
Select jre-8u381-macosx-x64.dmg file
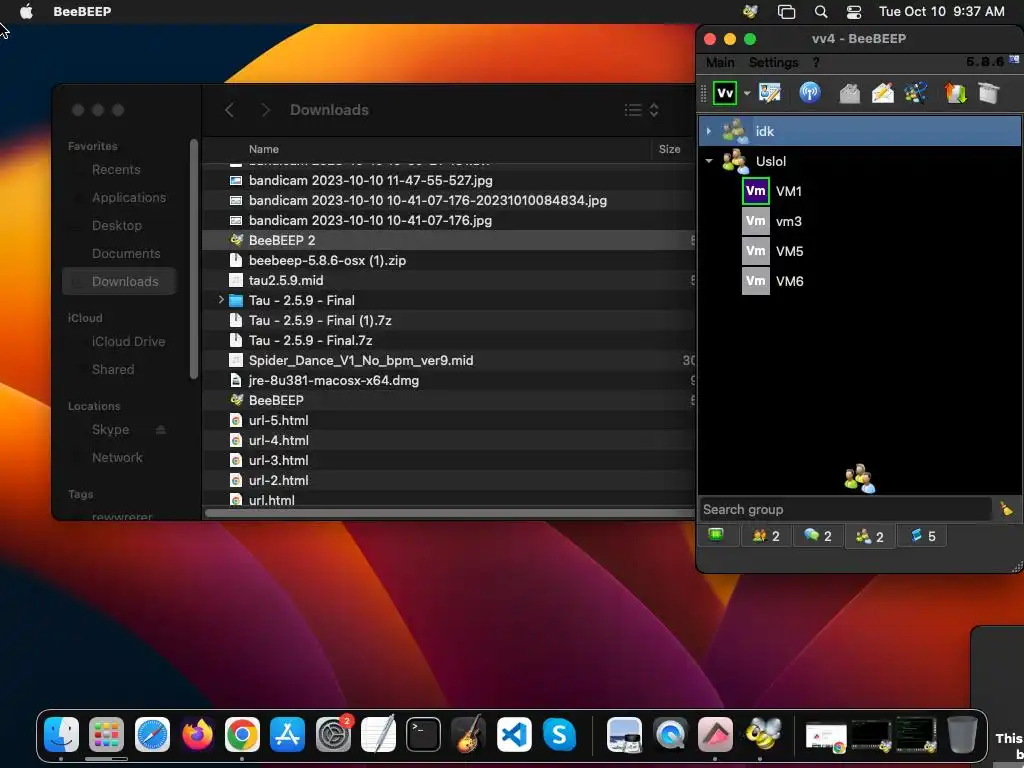point(449,380)
